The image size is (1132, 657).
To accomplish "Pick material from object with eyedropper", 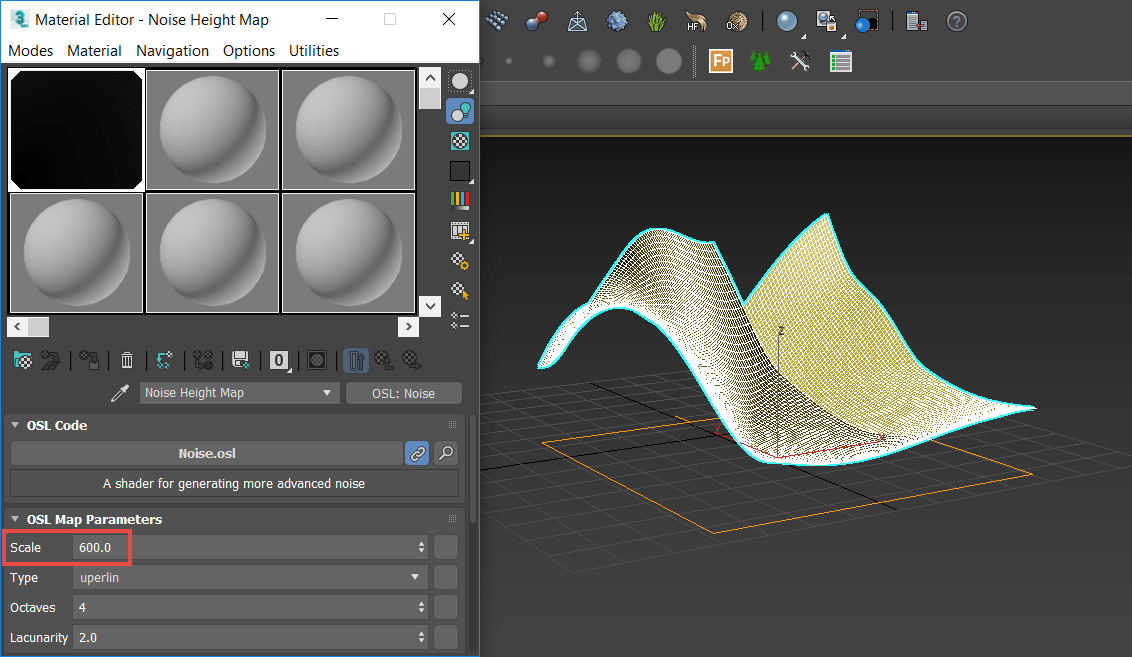I will 121,393.
